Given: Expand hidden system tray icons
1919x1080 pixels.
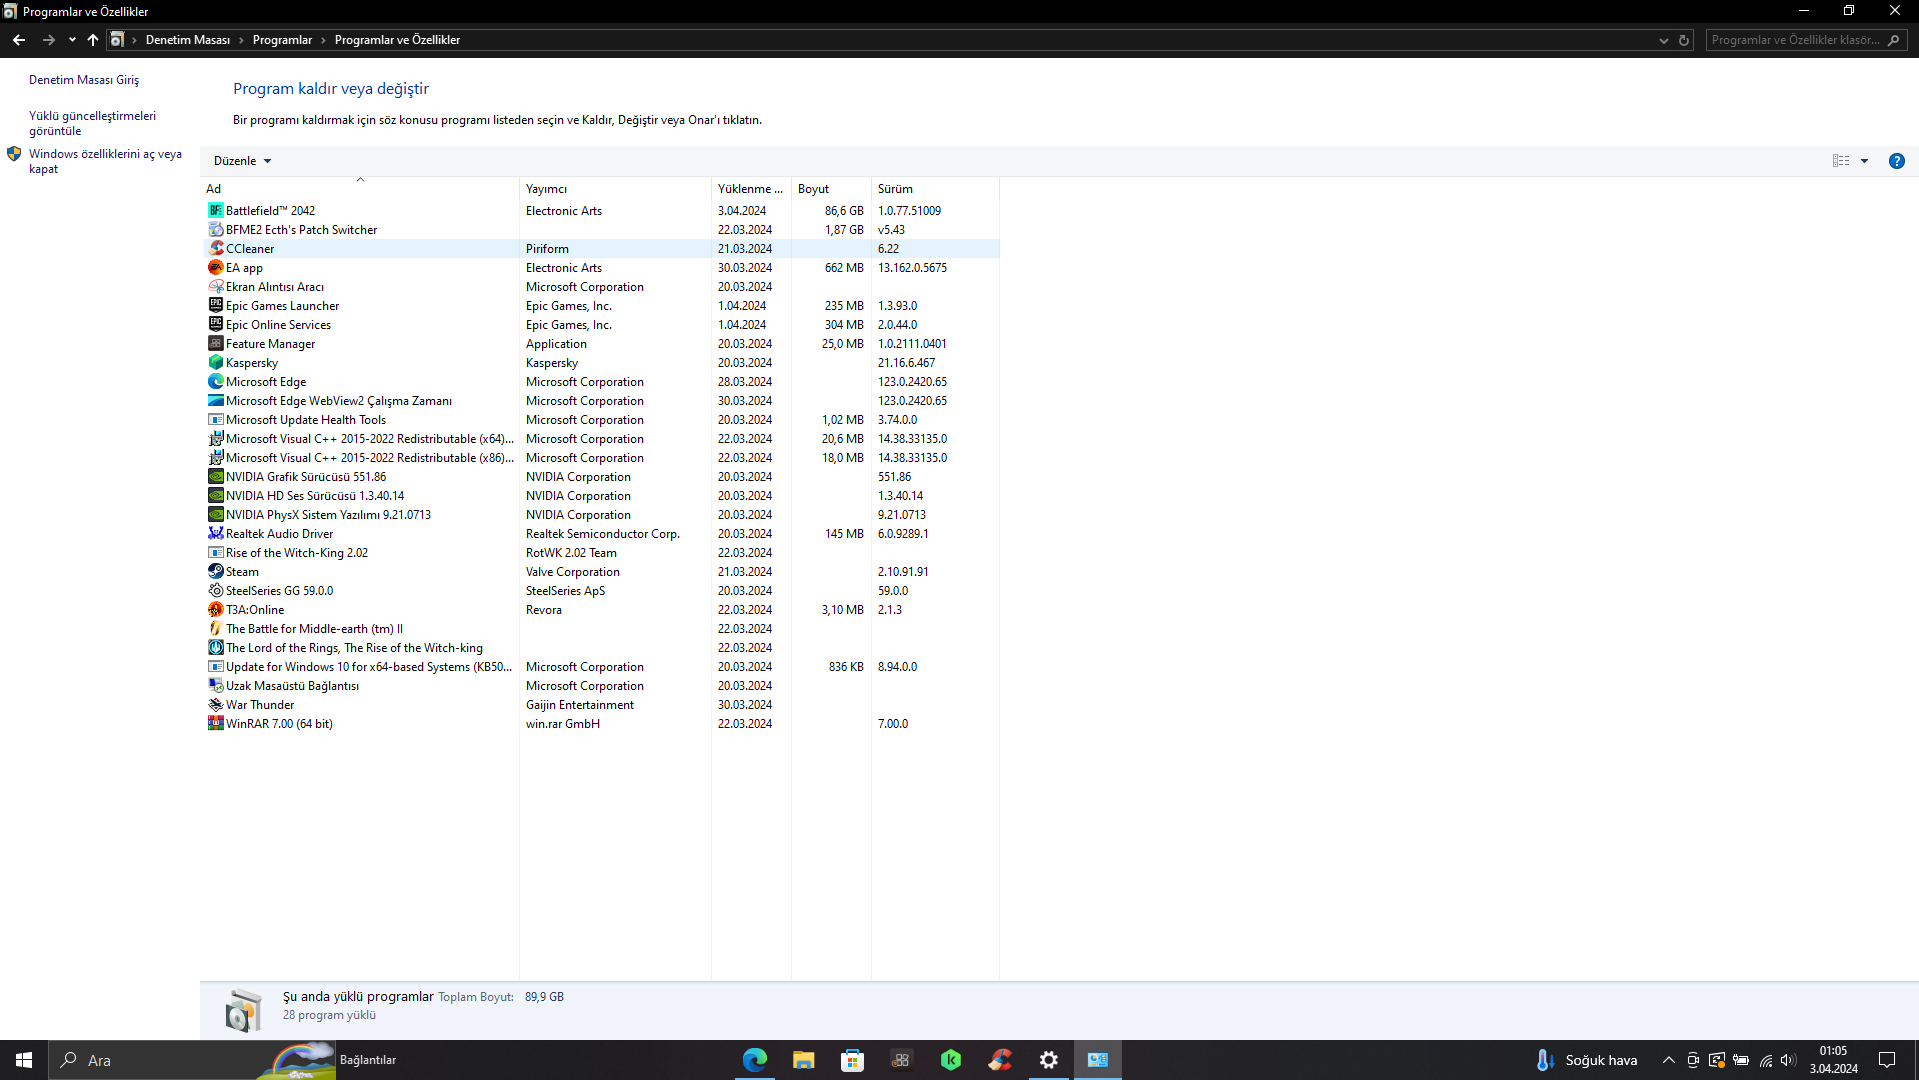Looking at the screenshot, I should coord(1668,1060).
